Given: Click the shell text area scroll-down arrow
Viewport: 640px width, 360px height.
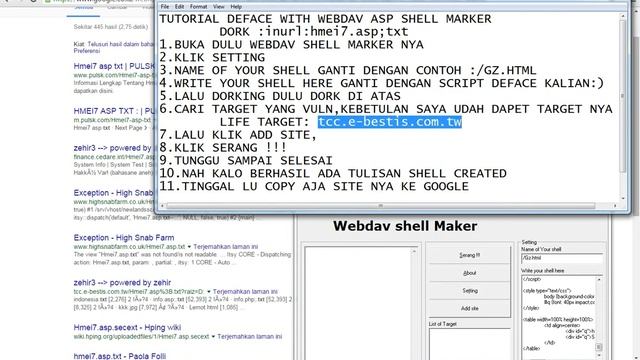Looking at the screenshot, I should click(599, 356).
